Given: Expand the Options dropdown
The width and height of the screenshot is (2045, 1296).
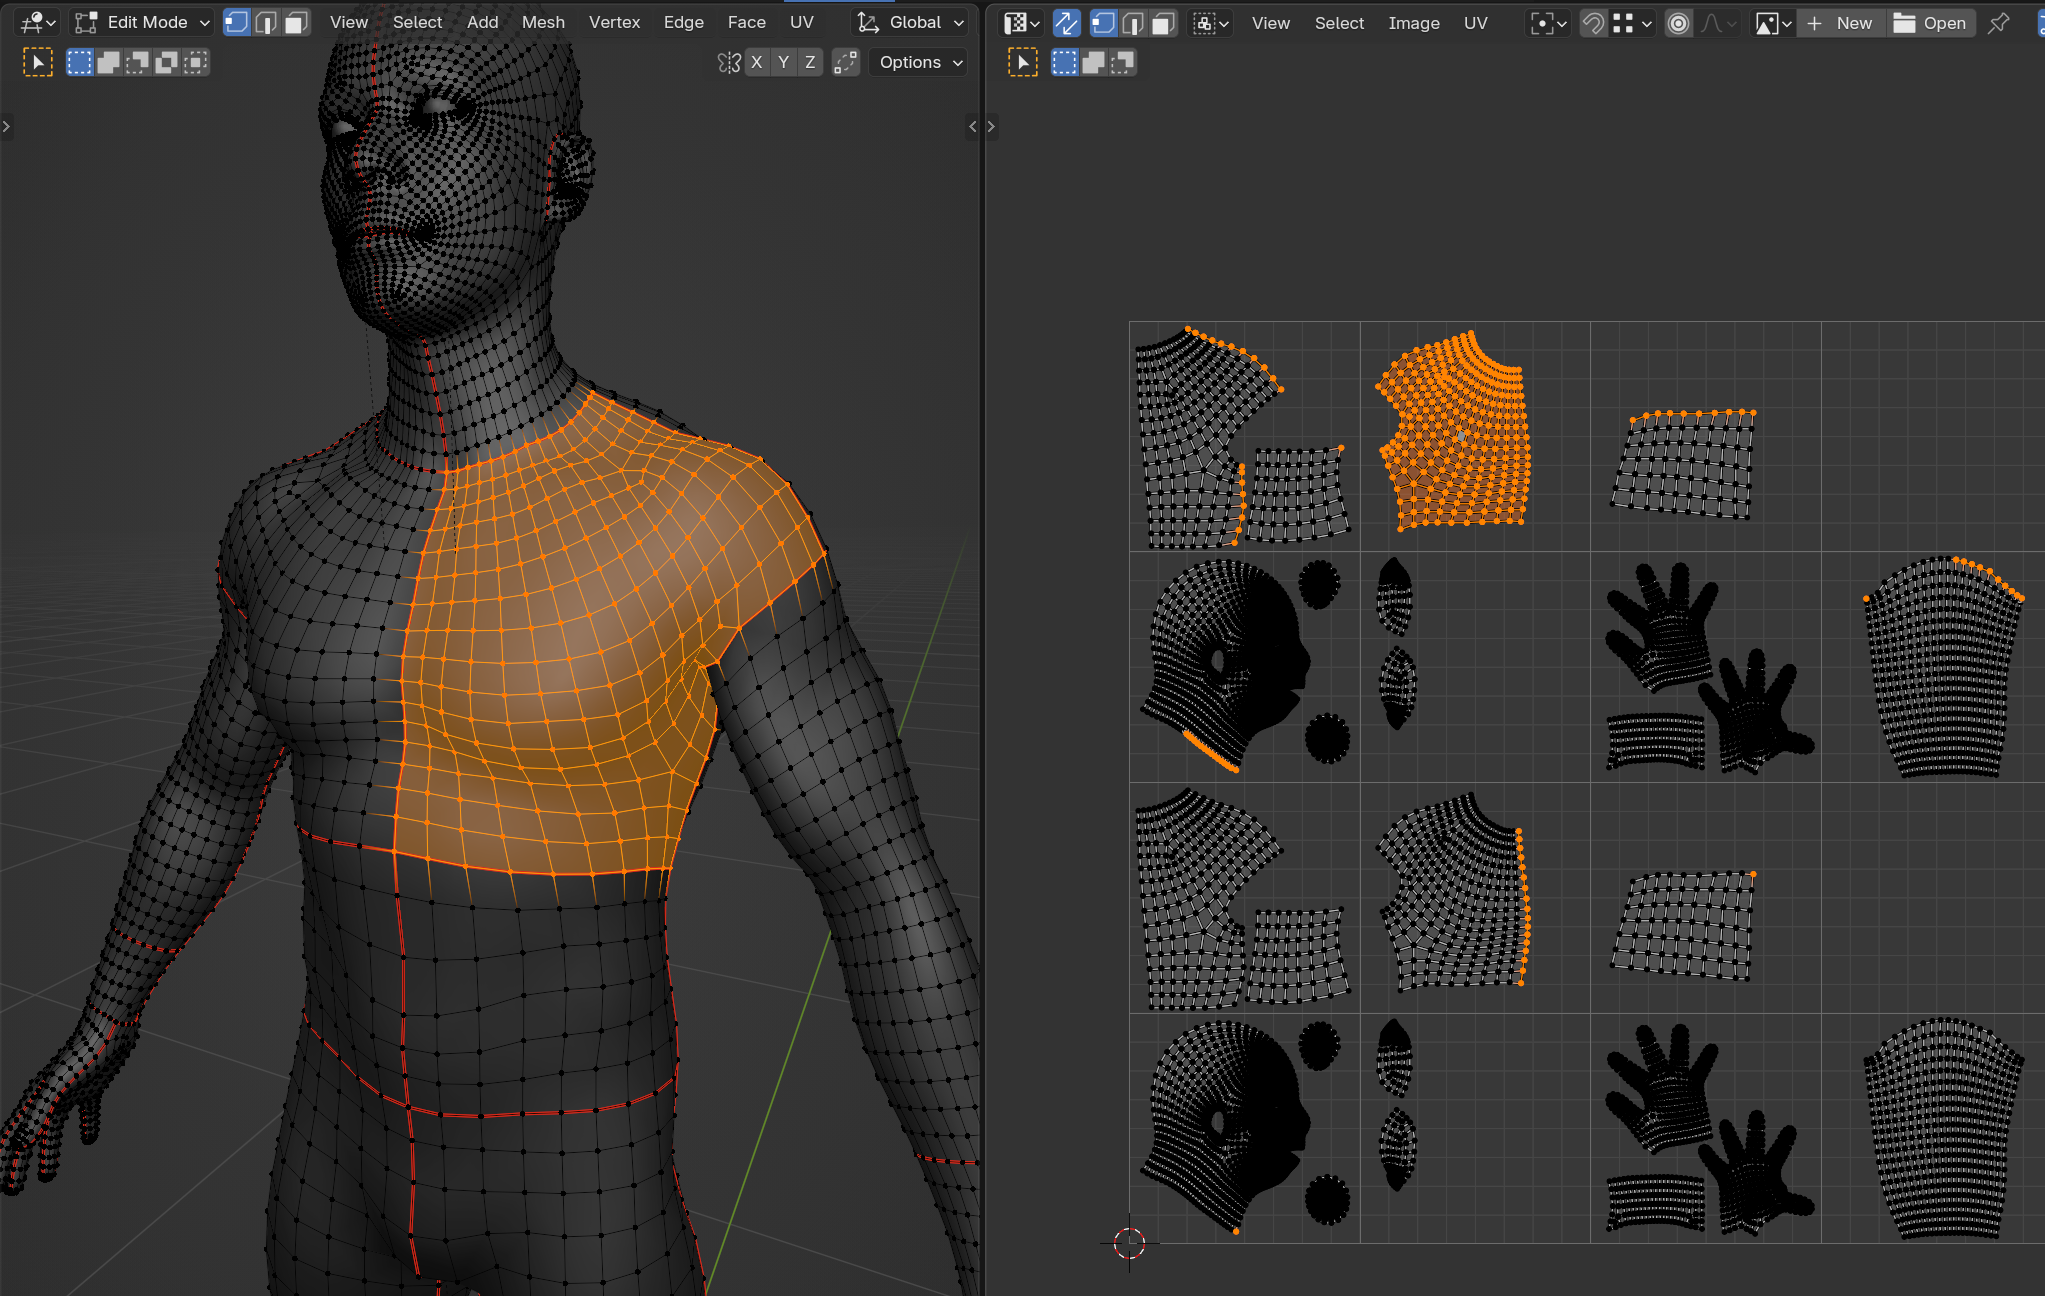Looking at the screenshot, I should [x=919, y=62].
